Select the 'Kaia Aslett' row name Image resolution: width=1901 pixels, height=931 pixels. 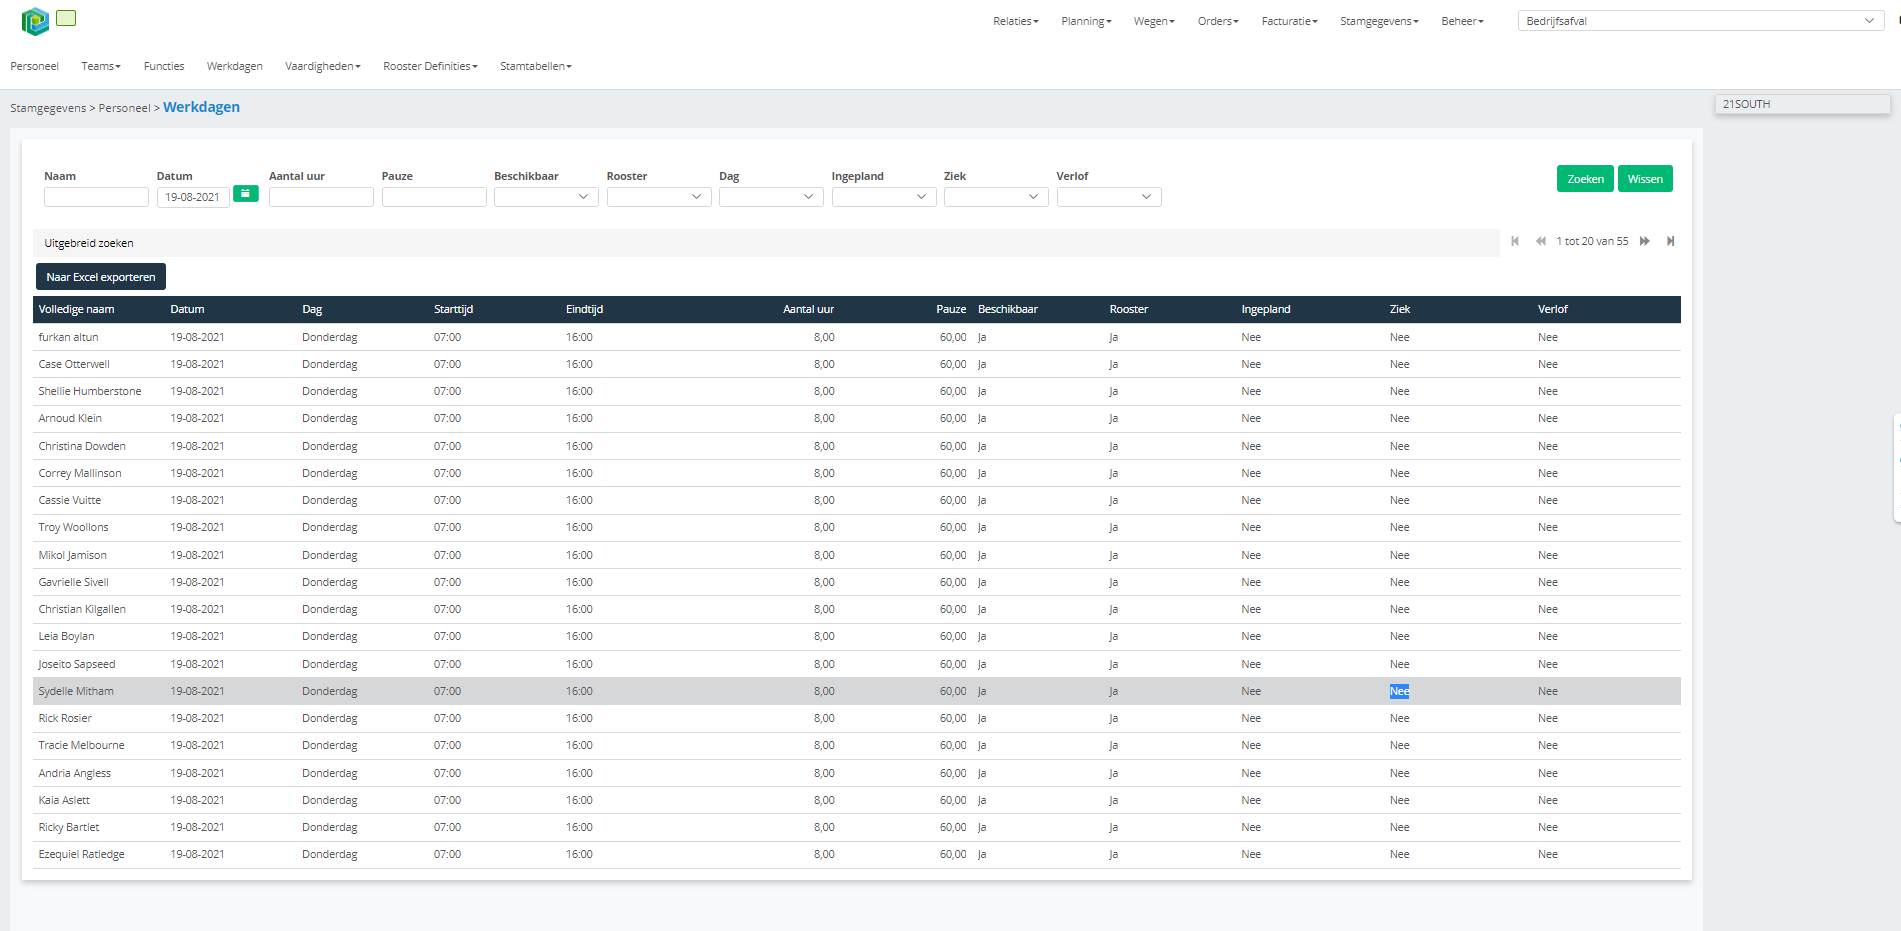click(x=64, y=800)
